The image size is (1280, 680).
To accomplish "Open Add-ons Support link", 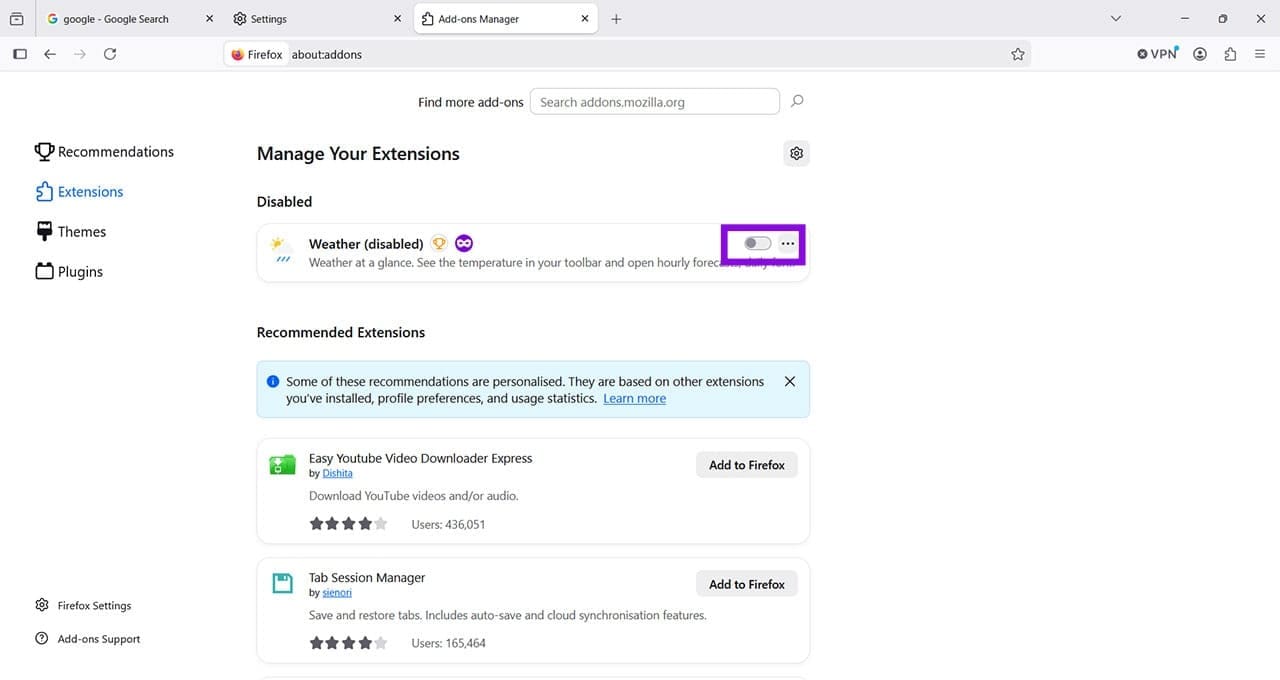I will [x=87, y=639].
